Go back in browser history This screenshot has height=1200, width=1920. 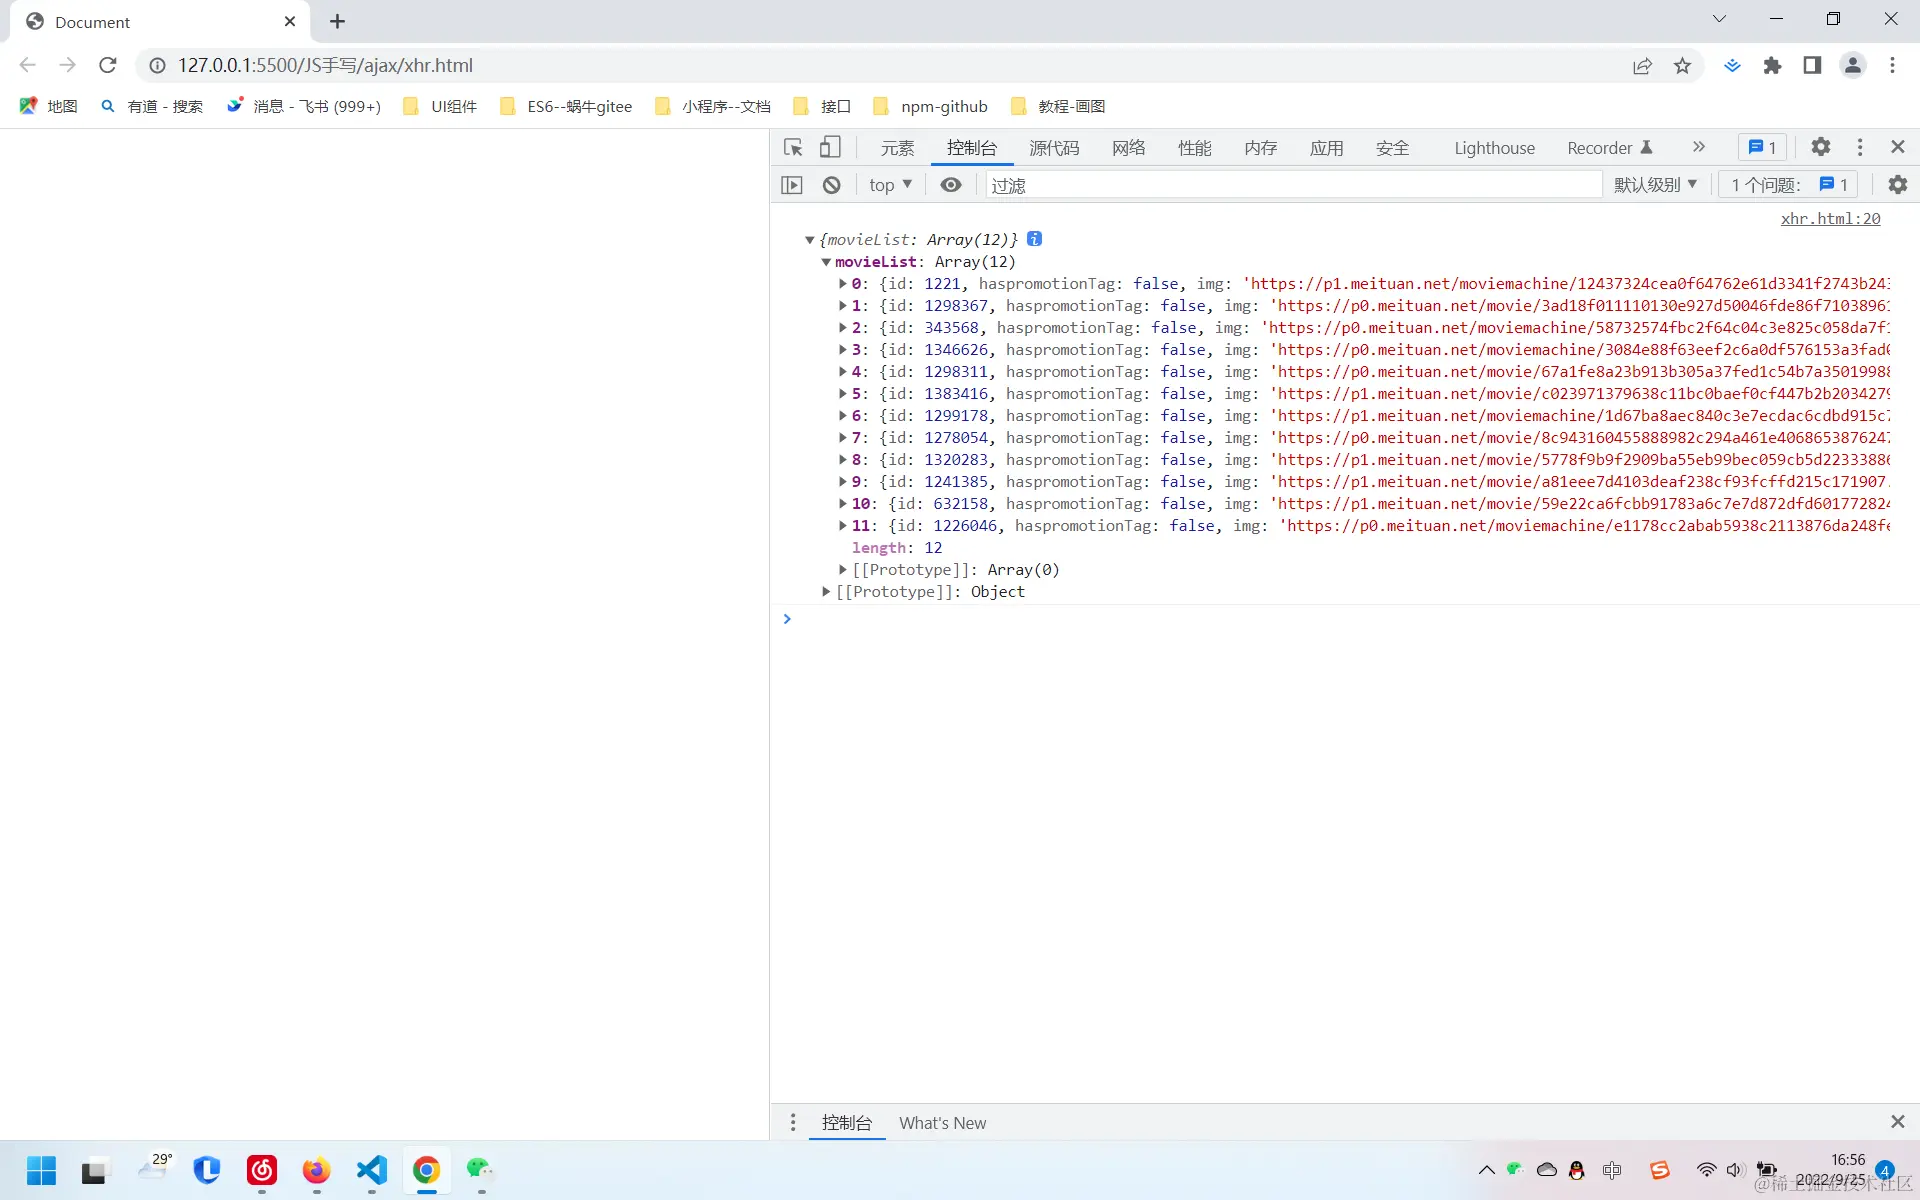28,65
